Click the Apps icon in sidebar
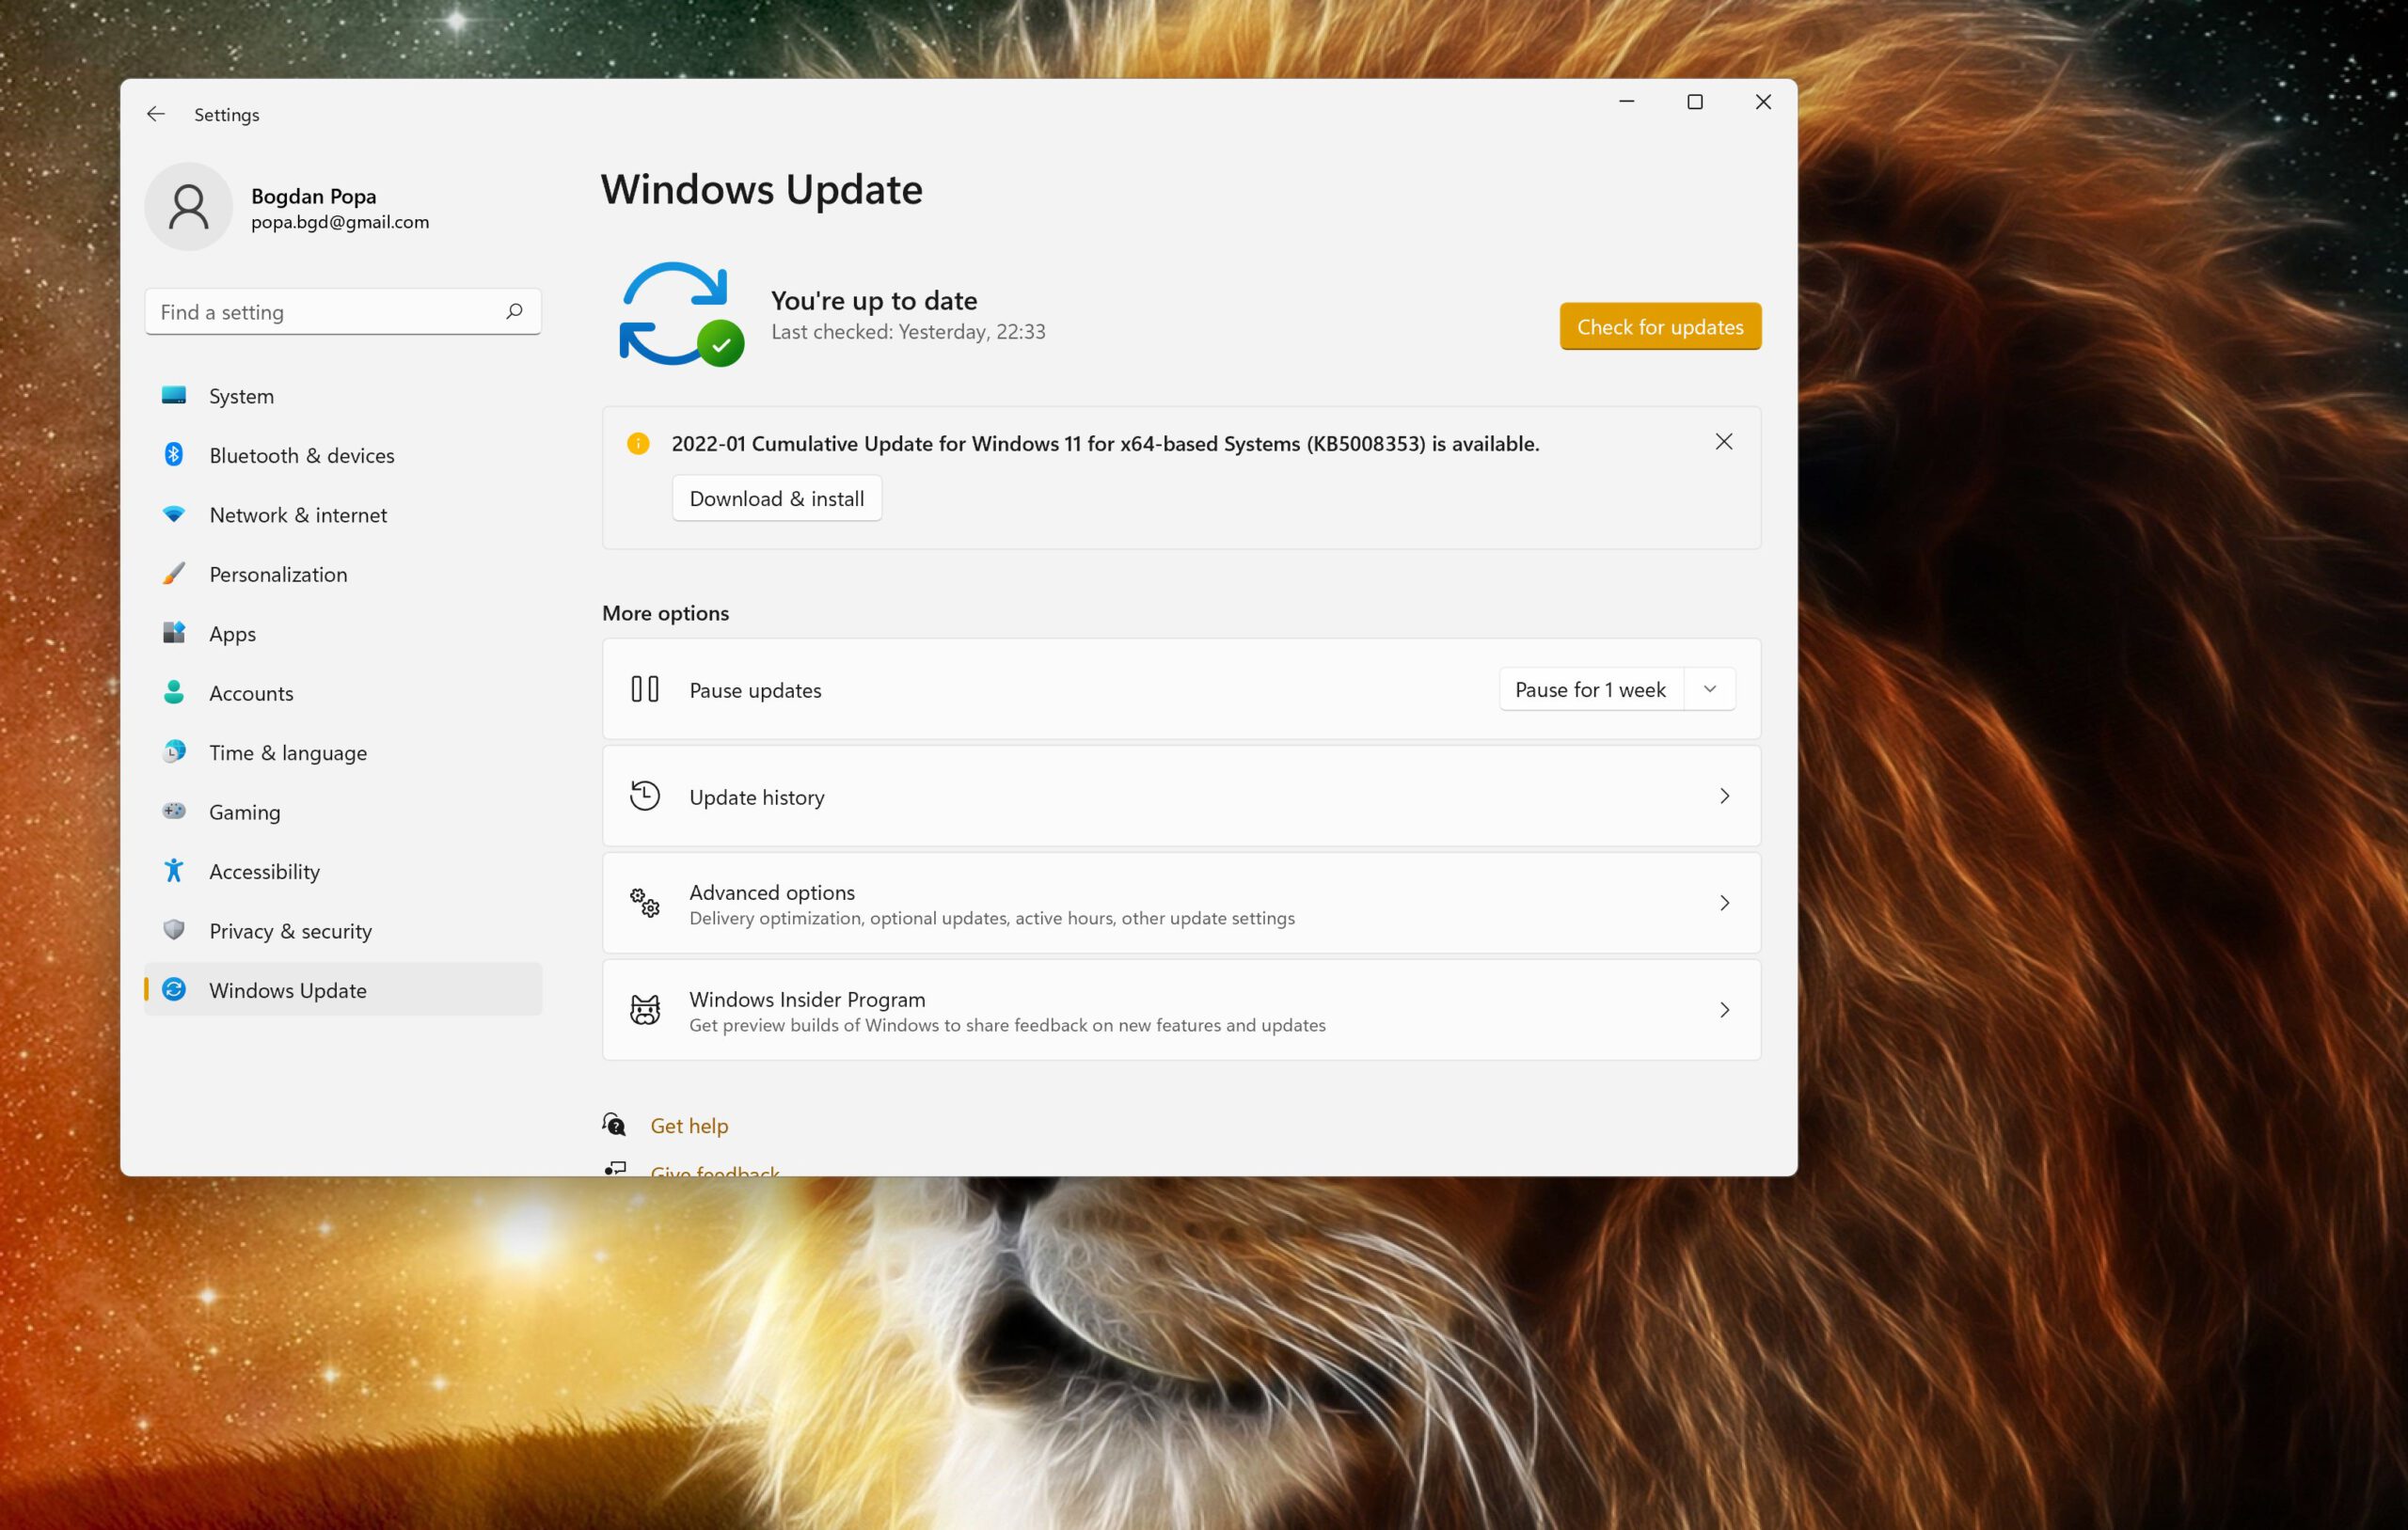The image size is (2408, 1530). [x=174, y=633]
